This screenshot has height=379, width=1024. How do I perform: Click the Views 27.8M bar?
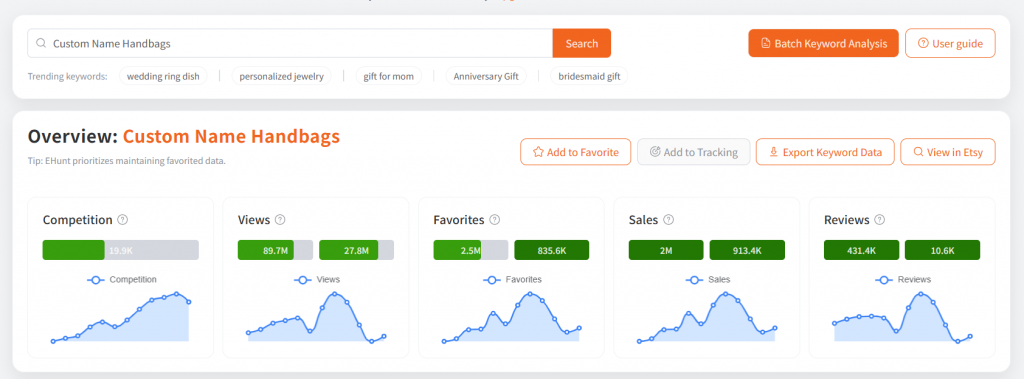(357, 250)
